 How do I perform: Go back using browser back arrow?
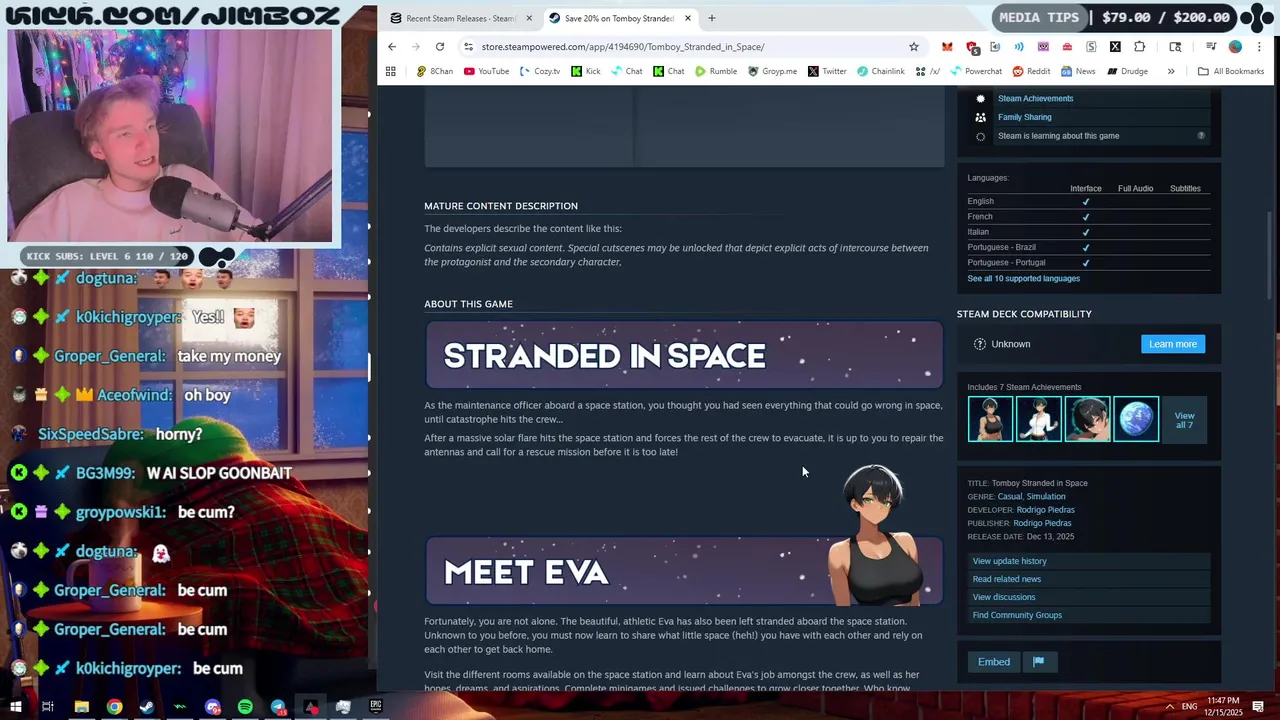(392, 47)
